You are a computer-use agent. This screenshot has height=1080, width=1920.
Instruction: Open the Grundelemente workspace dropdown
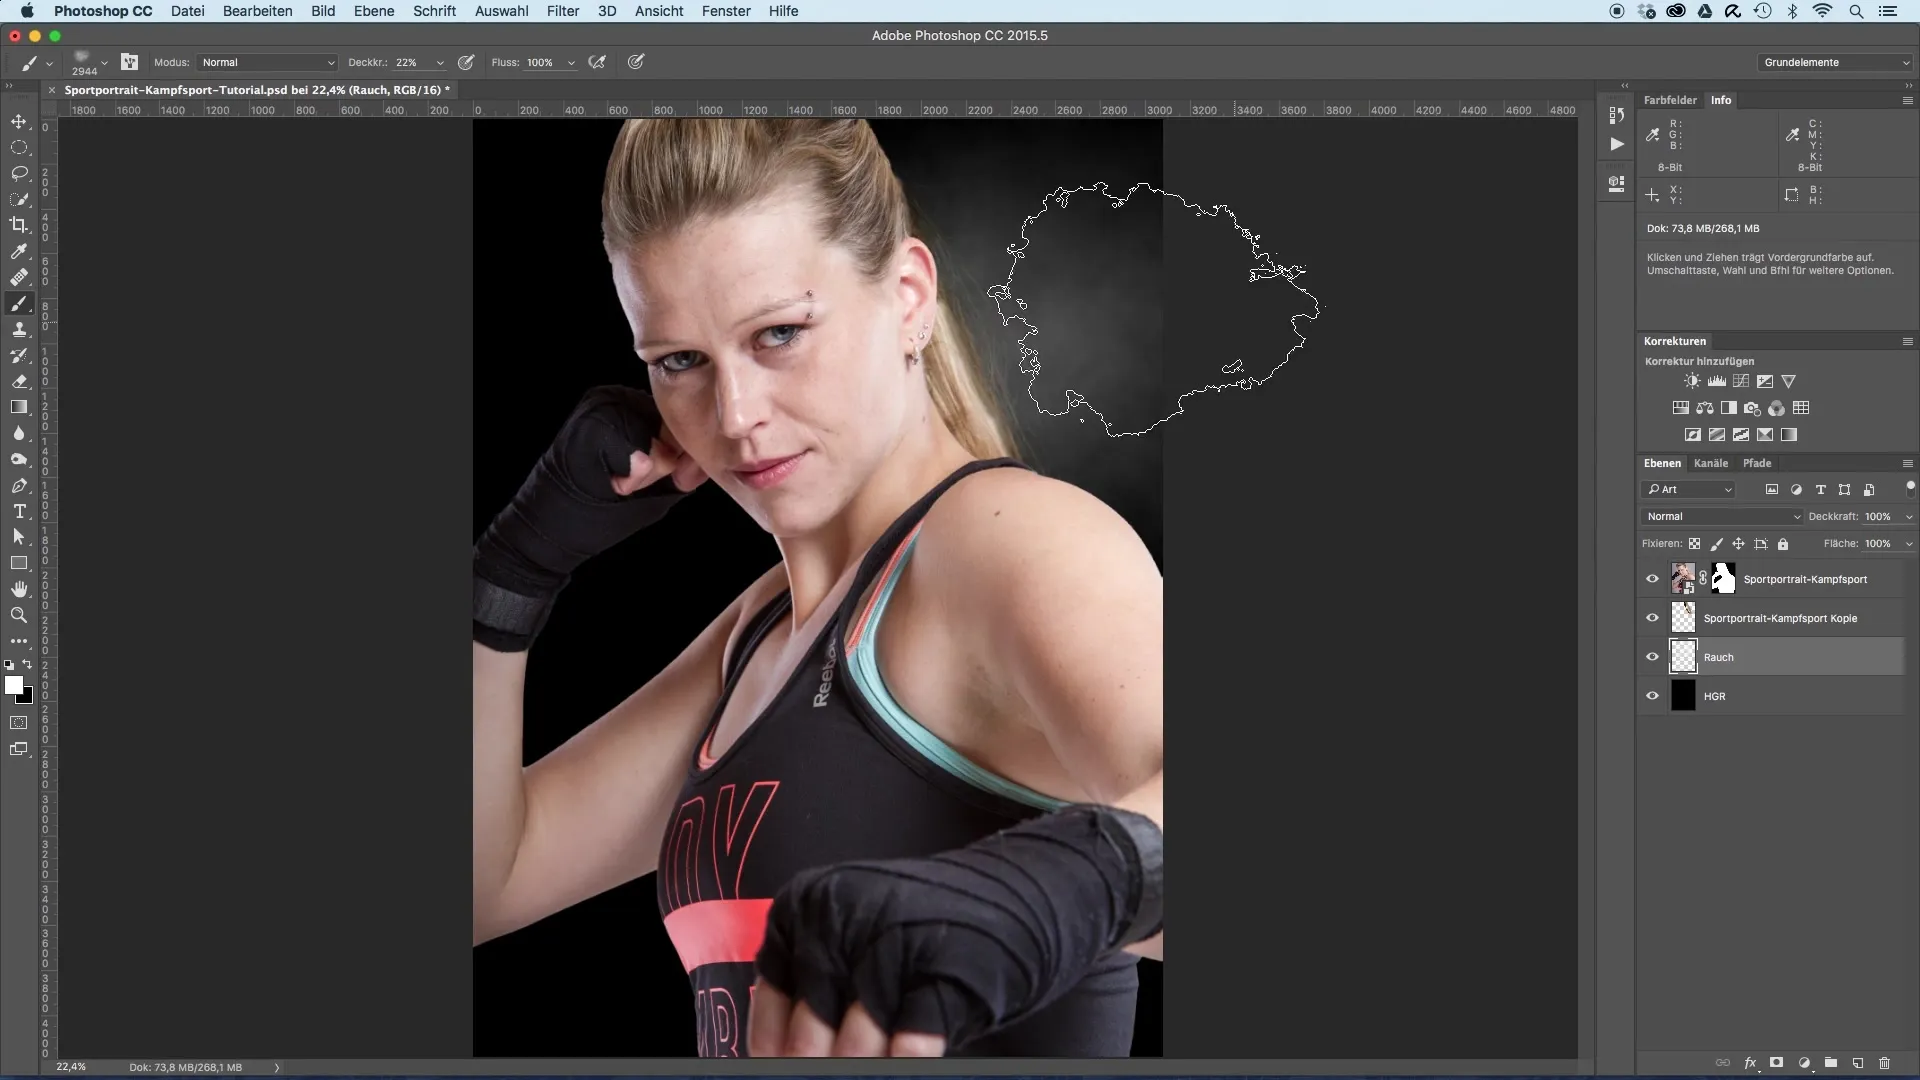click(x=1835, y=62)
